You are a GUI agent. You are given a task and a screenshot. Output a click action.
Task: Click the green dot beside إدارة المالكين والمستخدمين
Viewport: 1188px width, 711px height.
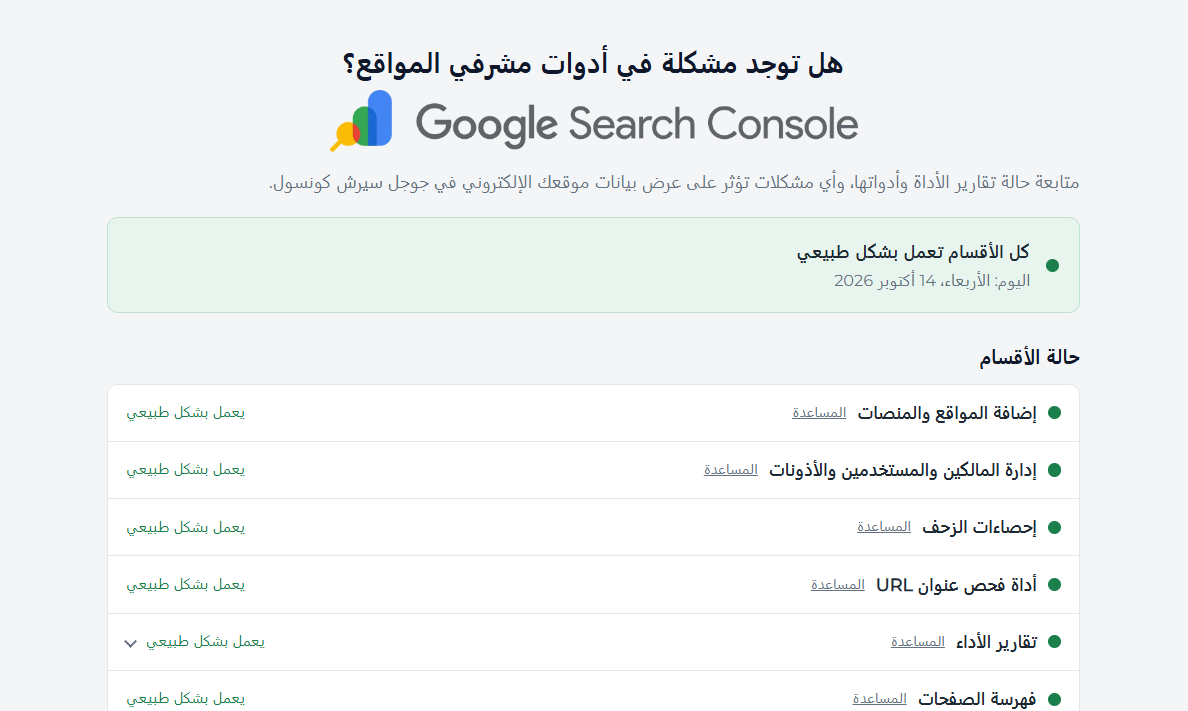pyautogui.click(x=1054, y=470)
